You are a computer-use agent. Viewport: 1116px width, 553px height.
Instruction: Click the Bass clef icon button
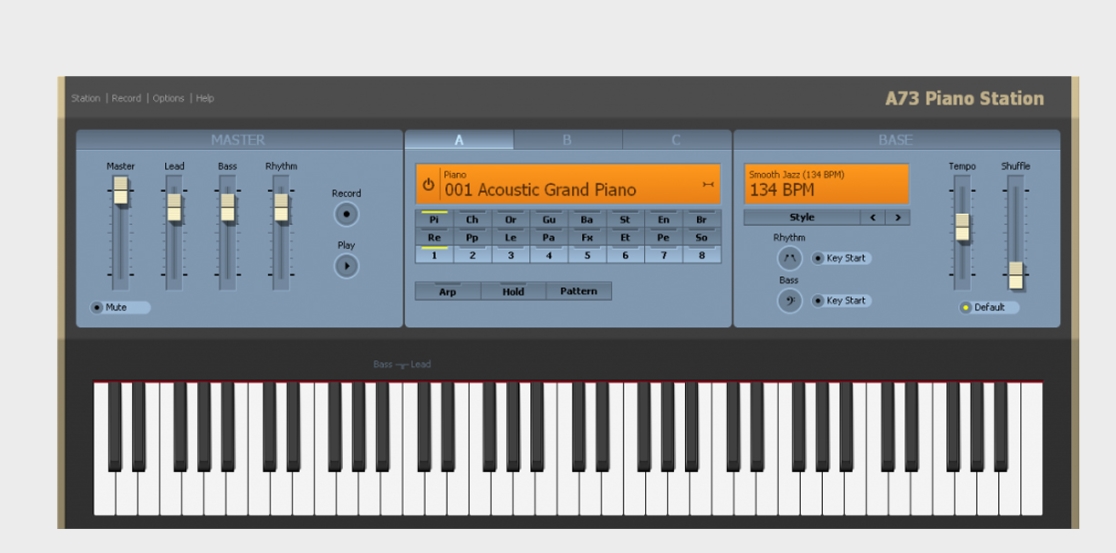(x=789, y=300)
